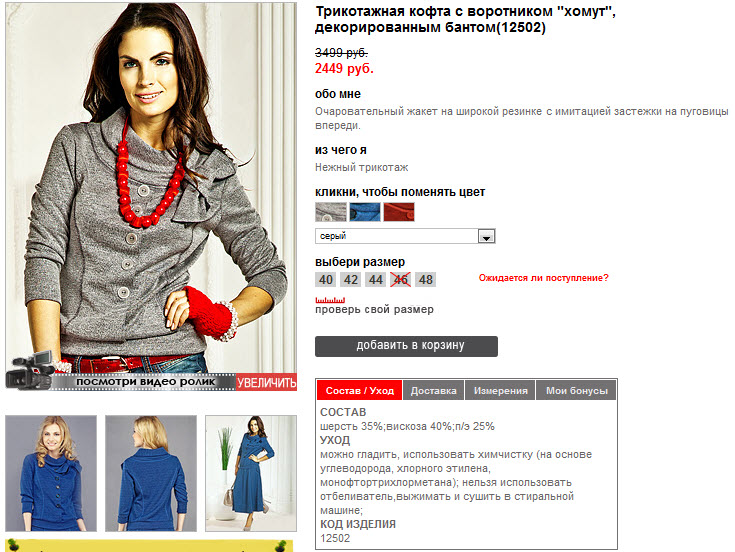Switch to the Доставка tab
Image resolution: width=735 pixels, height=552 pixels.
click(x=434, y=390)
